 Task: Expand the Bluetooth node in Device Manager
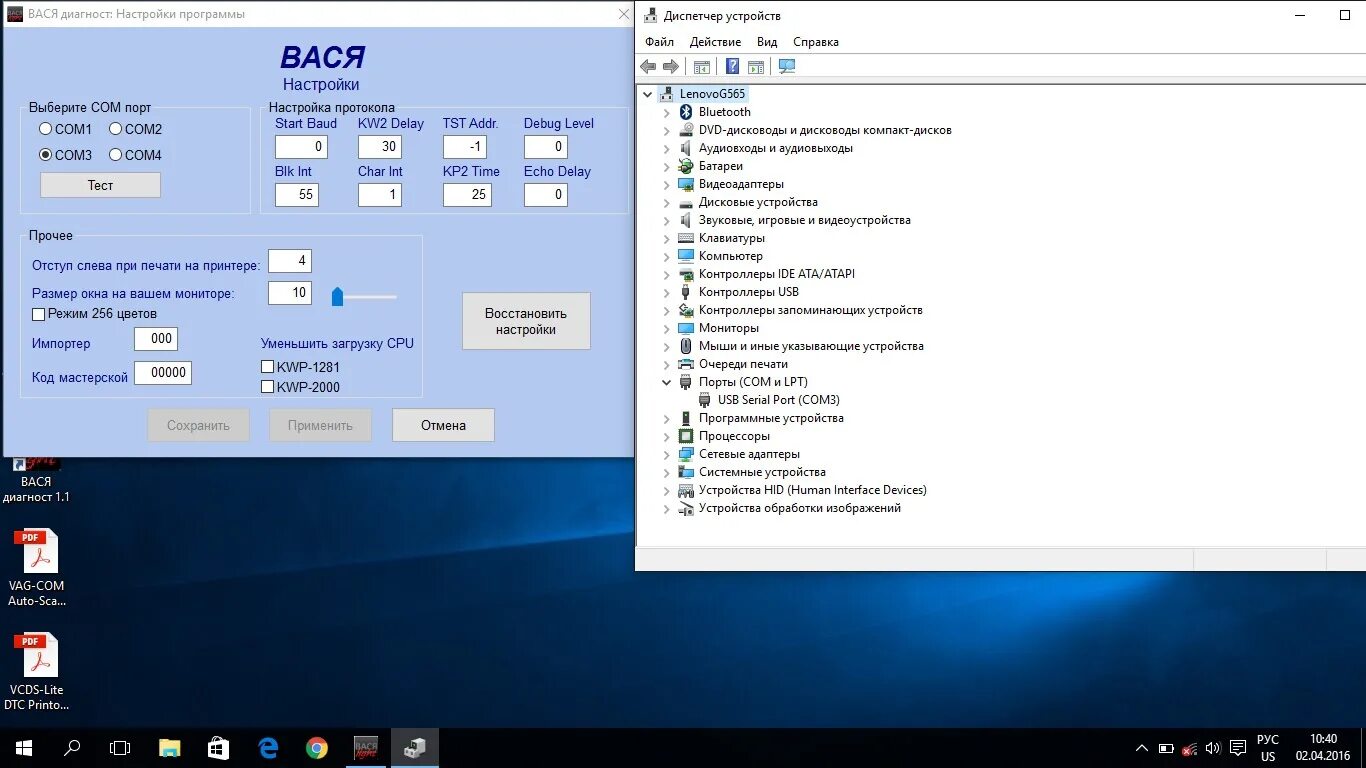pos(667,112)
